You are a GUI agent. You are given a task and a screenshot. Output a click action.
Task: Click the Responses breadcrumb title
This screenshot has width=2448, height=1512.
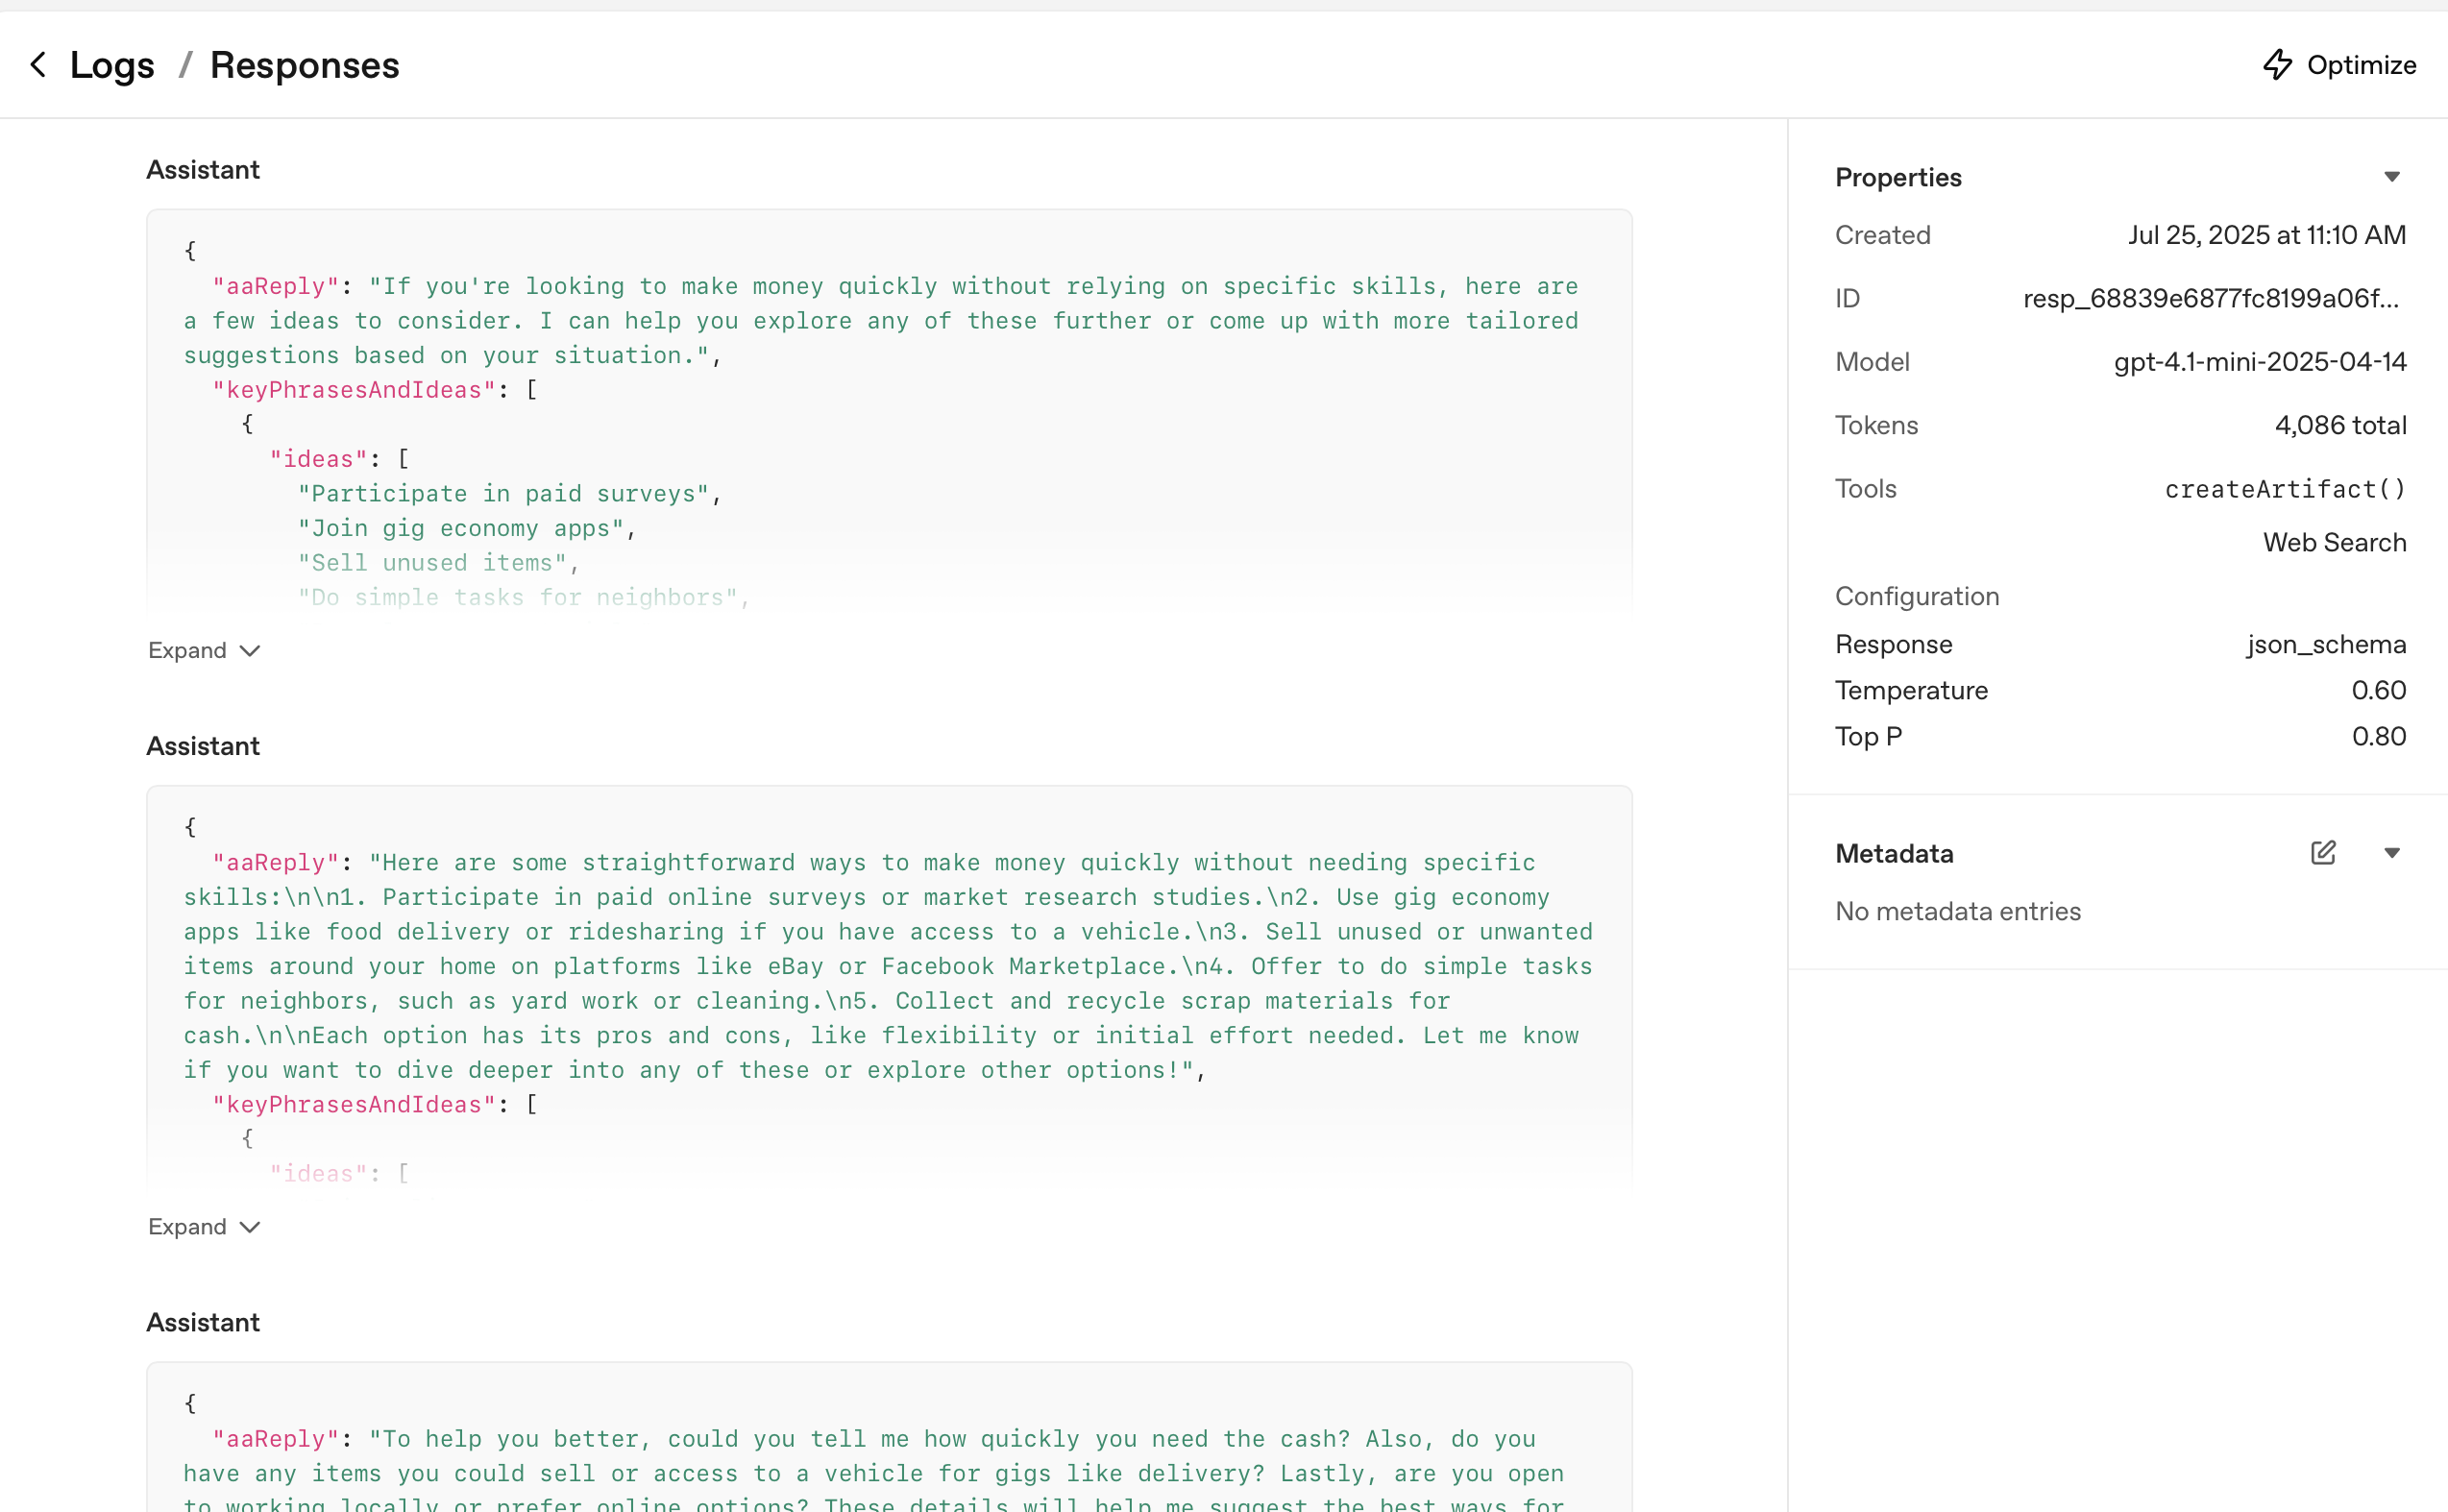304,65
